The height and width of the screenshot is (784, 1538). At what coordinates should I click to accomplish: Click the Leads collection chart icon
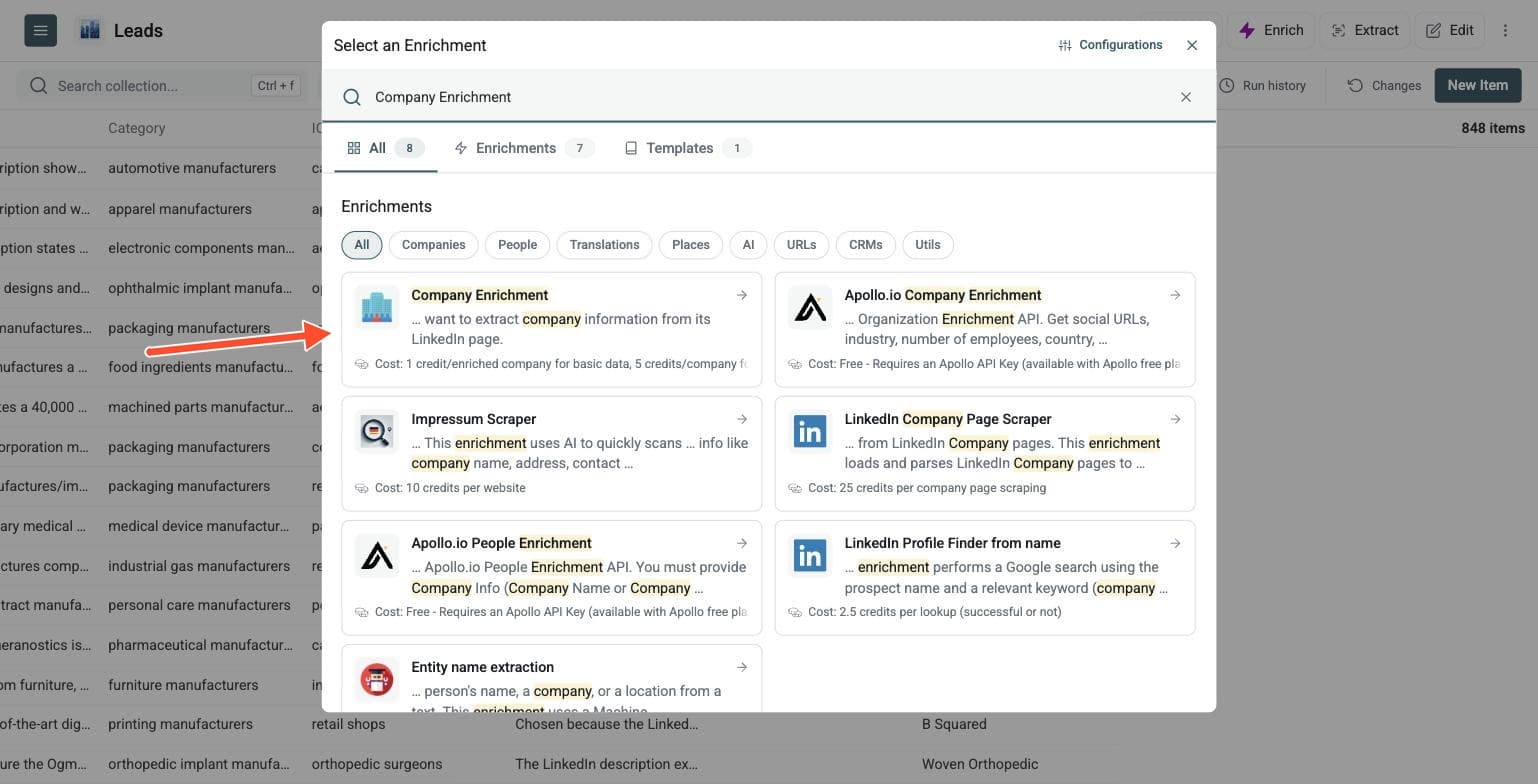90,30
